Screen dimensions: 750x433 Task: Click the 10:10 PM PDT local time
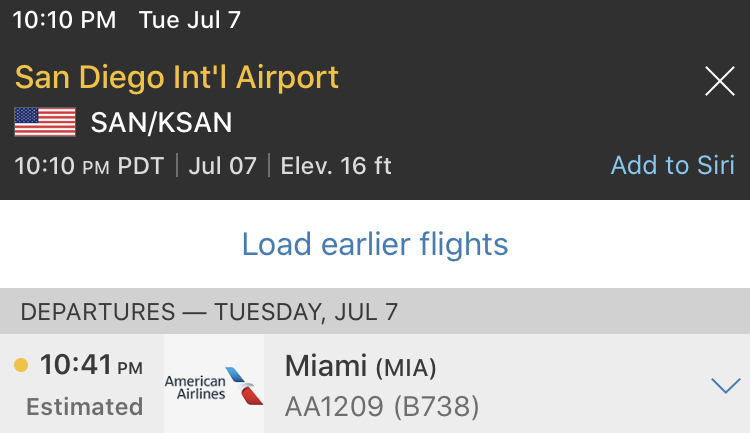pos(89,166)
